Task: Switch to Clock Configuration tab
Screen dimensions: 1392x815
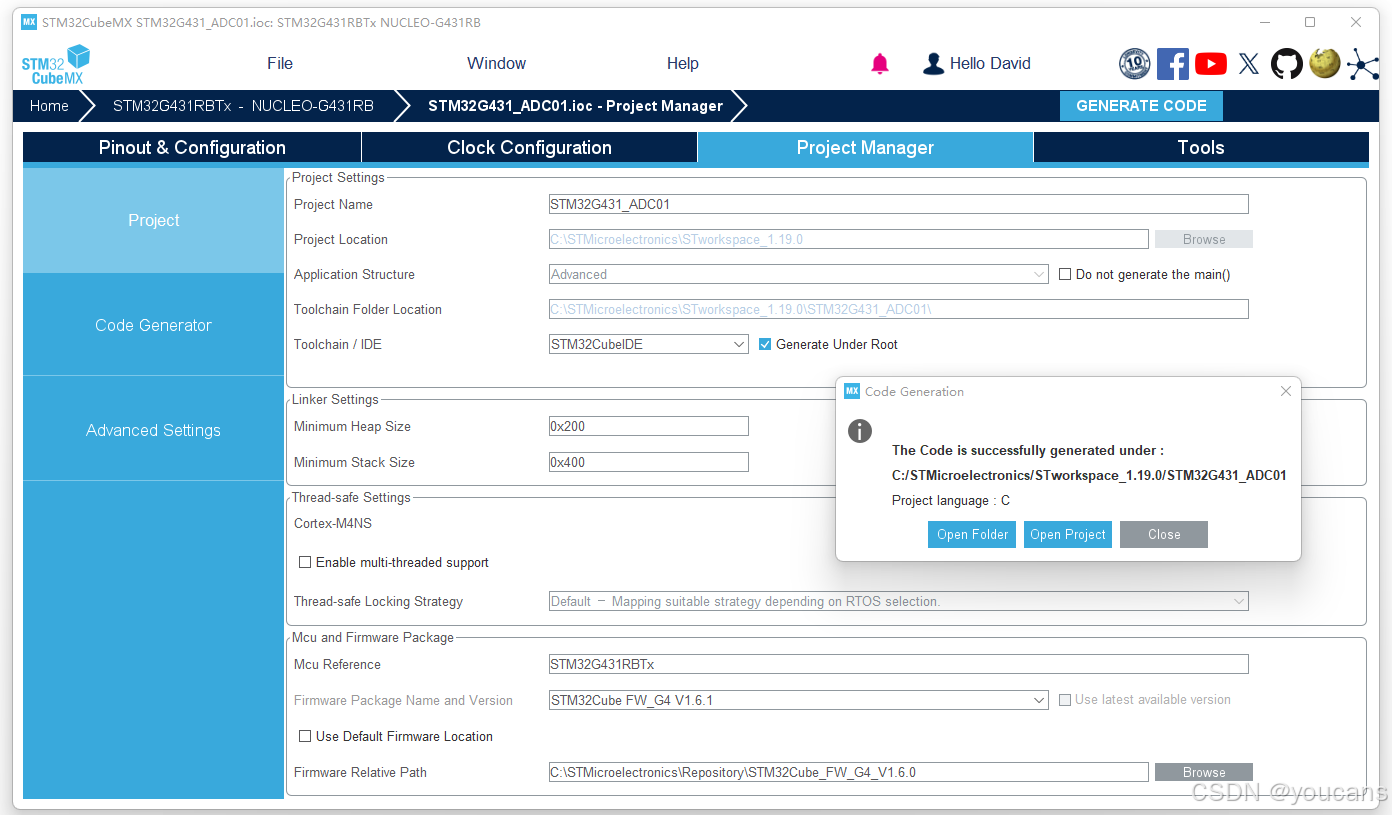Action: 529,148
